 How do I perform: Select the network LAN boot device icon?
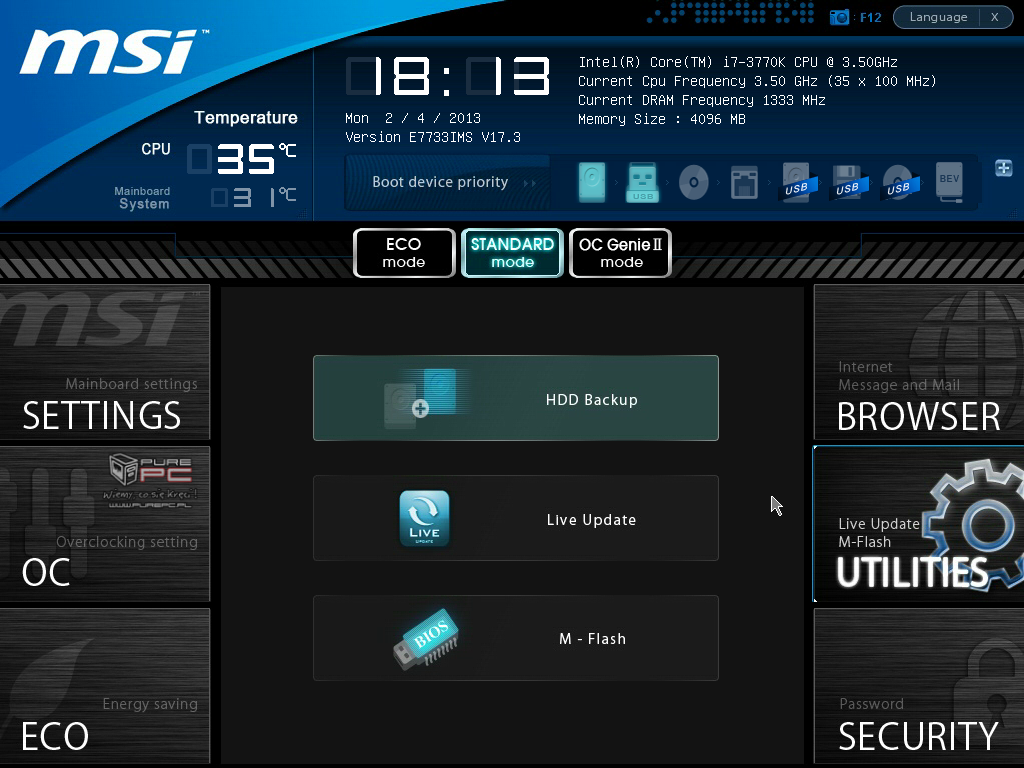click(744, 182)
